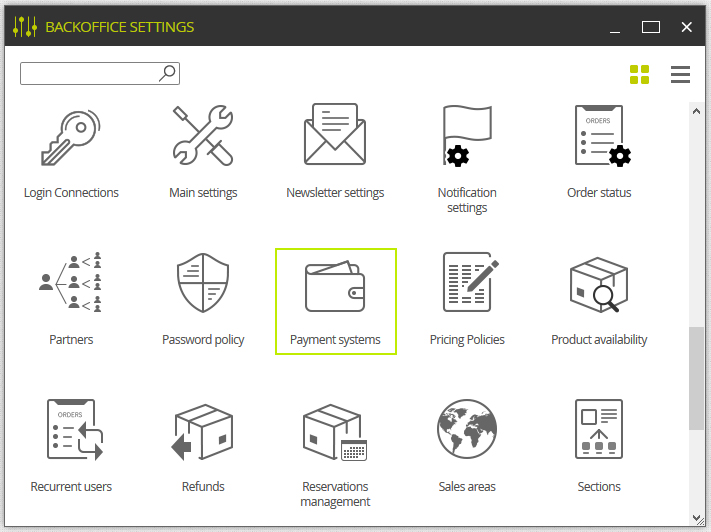Select the Payment systems wallet icon
Viewport: 711px width, 532px height.
[335, 286]
